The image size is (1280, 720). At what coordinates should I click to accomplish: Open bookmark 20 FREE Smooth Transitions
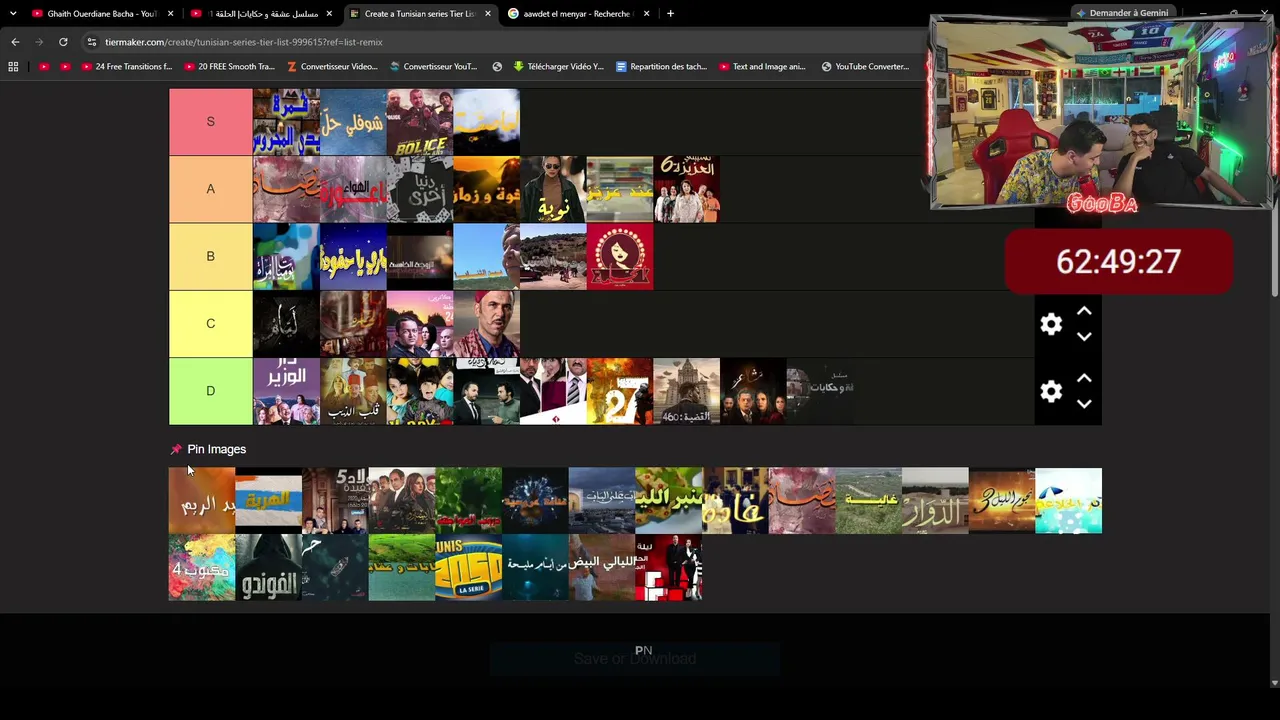(x=229, y=67)
